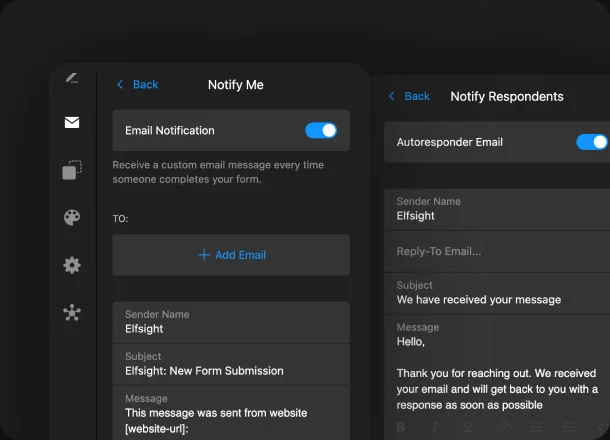Edit the Subject 'We have received your message'

pos(497,293)
